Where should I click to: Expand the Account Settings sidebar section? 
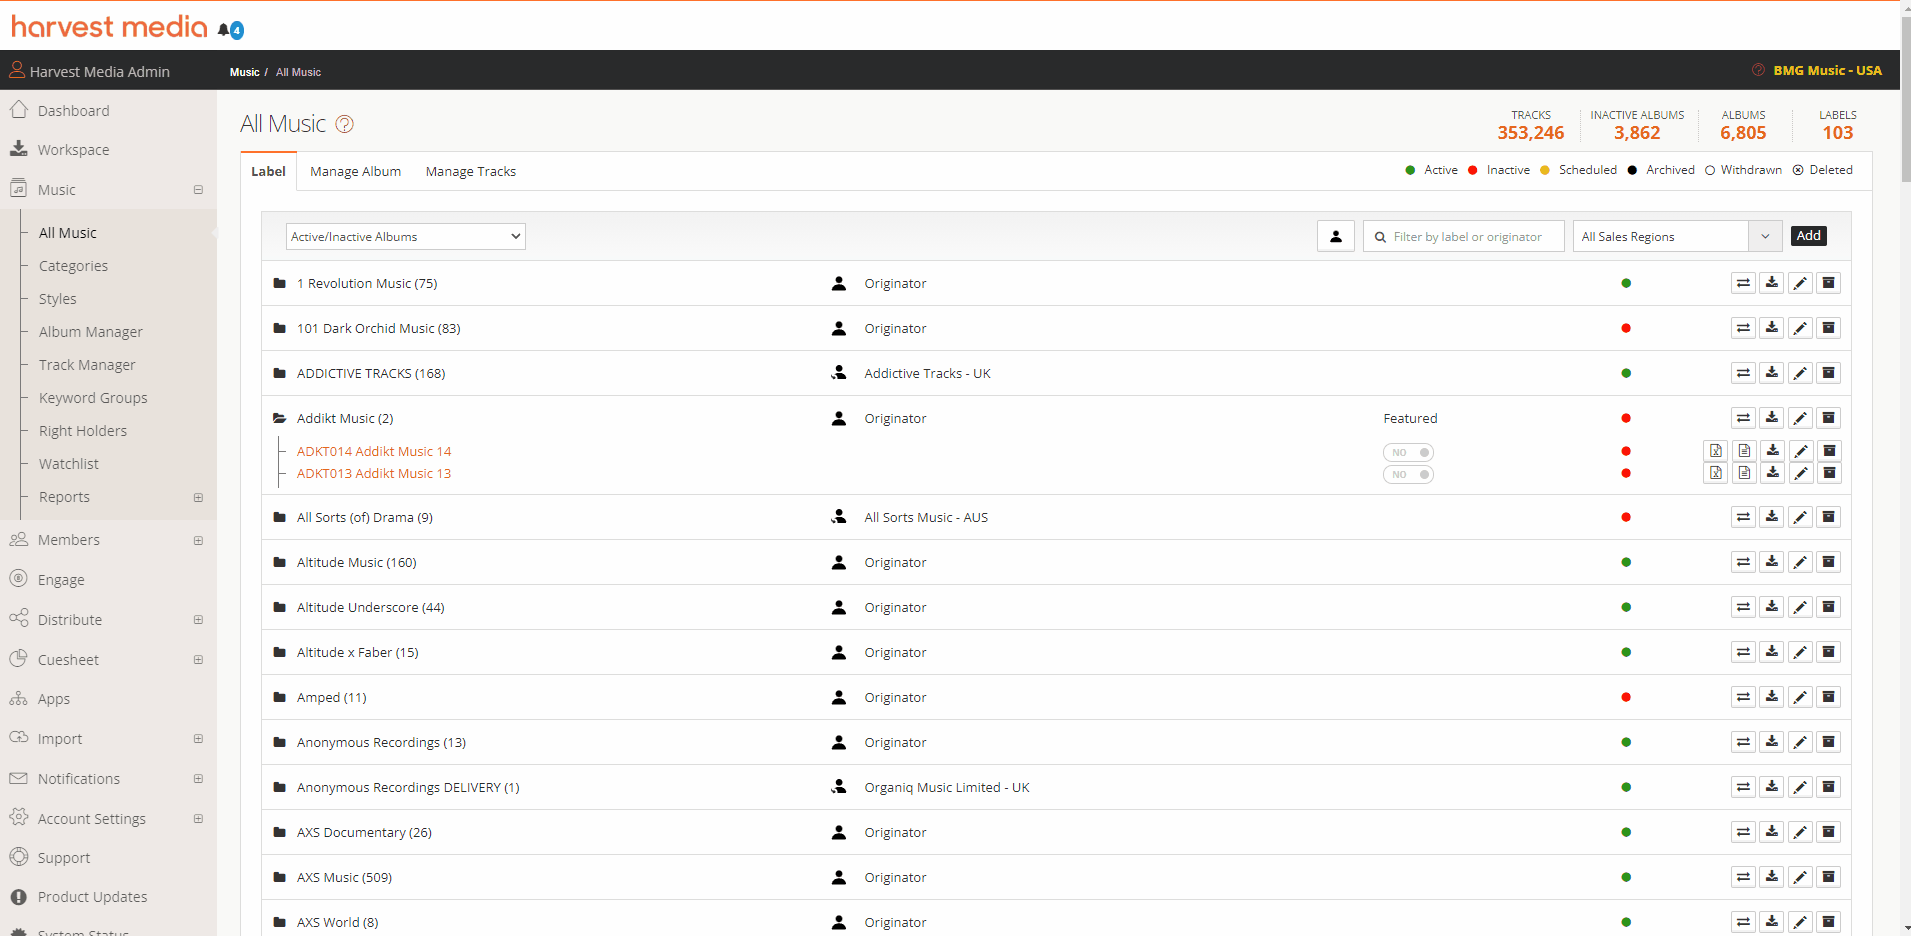198,819
